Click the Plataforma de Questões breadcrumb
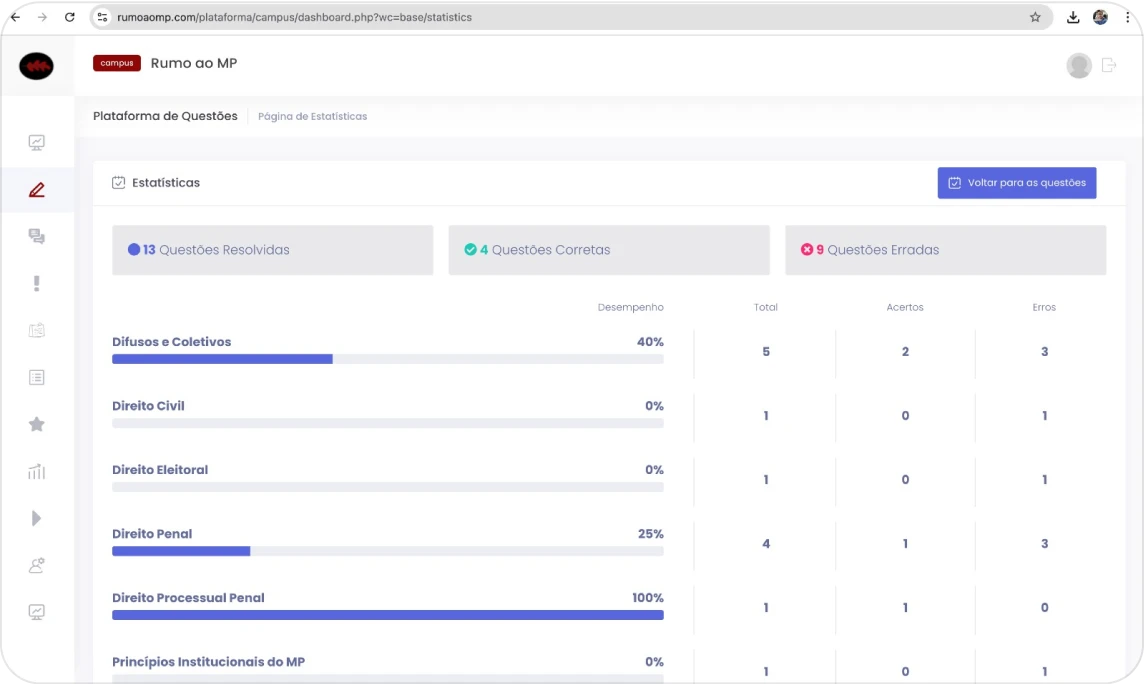The height and width of the screenshot is (684, 1144). [165, 116]
